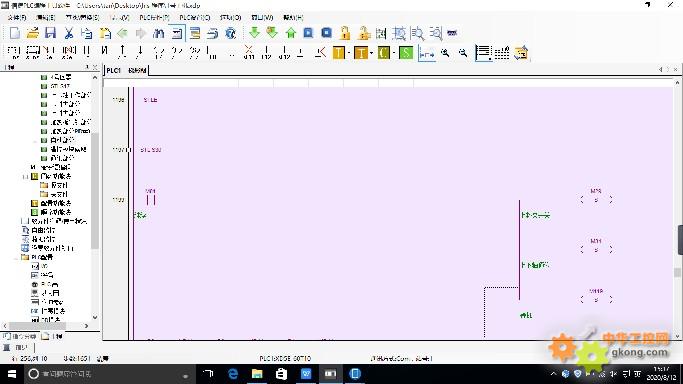Open a project with the folder icon
Viewport: 683px width, 384px height.
coord(33,33)
